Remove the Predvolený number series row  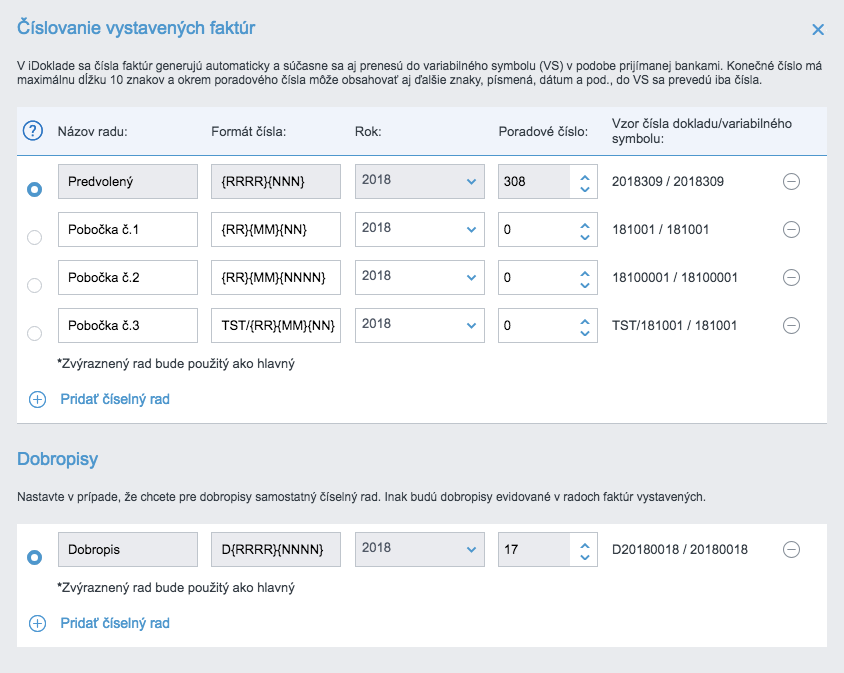click(791, 181)
